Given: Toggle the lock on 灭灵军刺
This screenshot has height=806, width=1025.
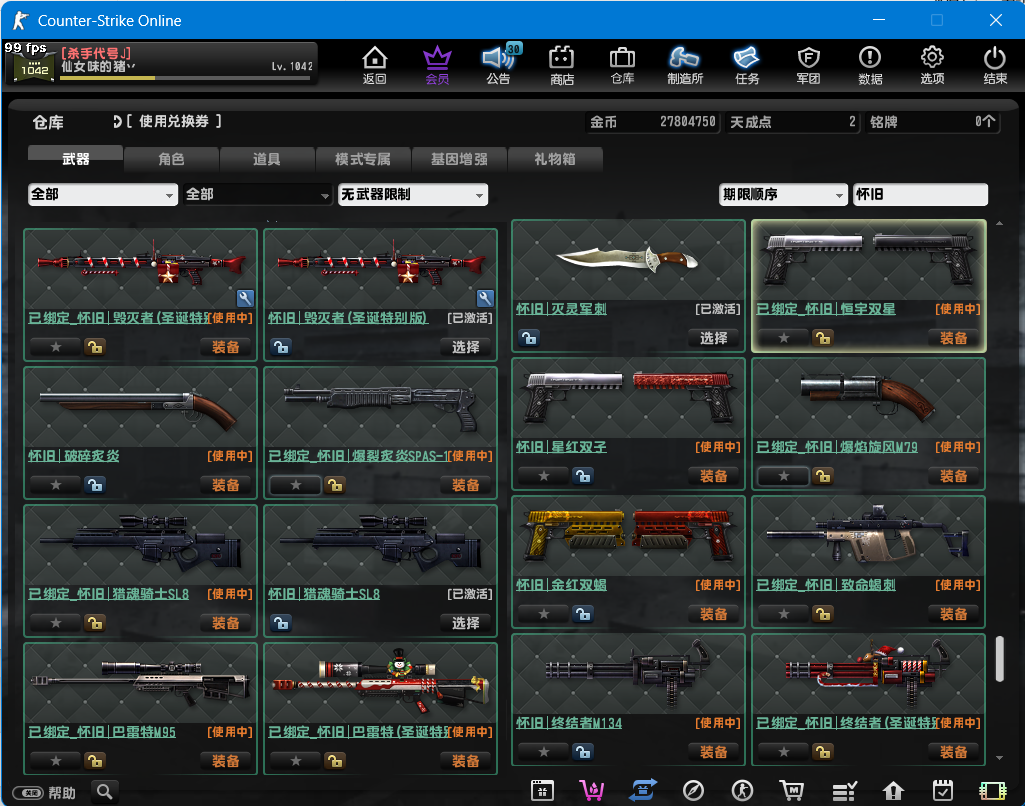Looking at the screenshot, I should coord(529,338).
